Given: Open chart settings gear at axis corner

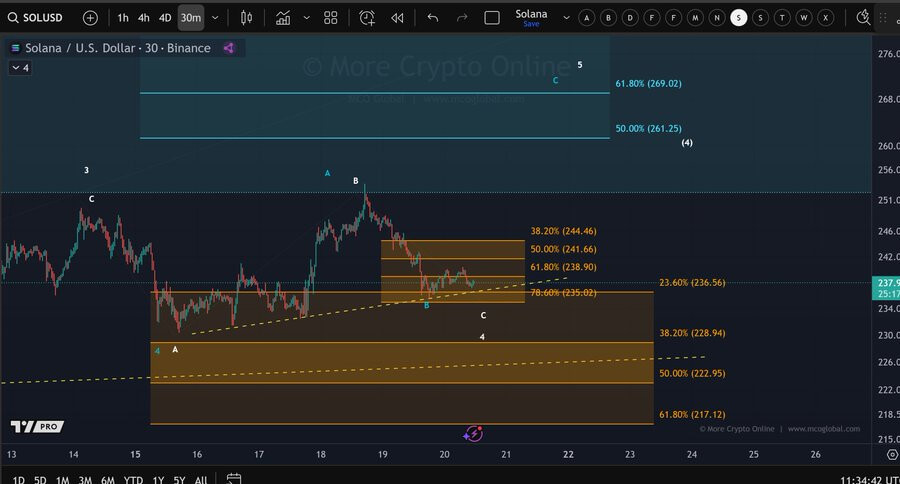Looking at the screenshot, I should [893, 455].
